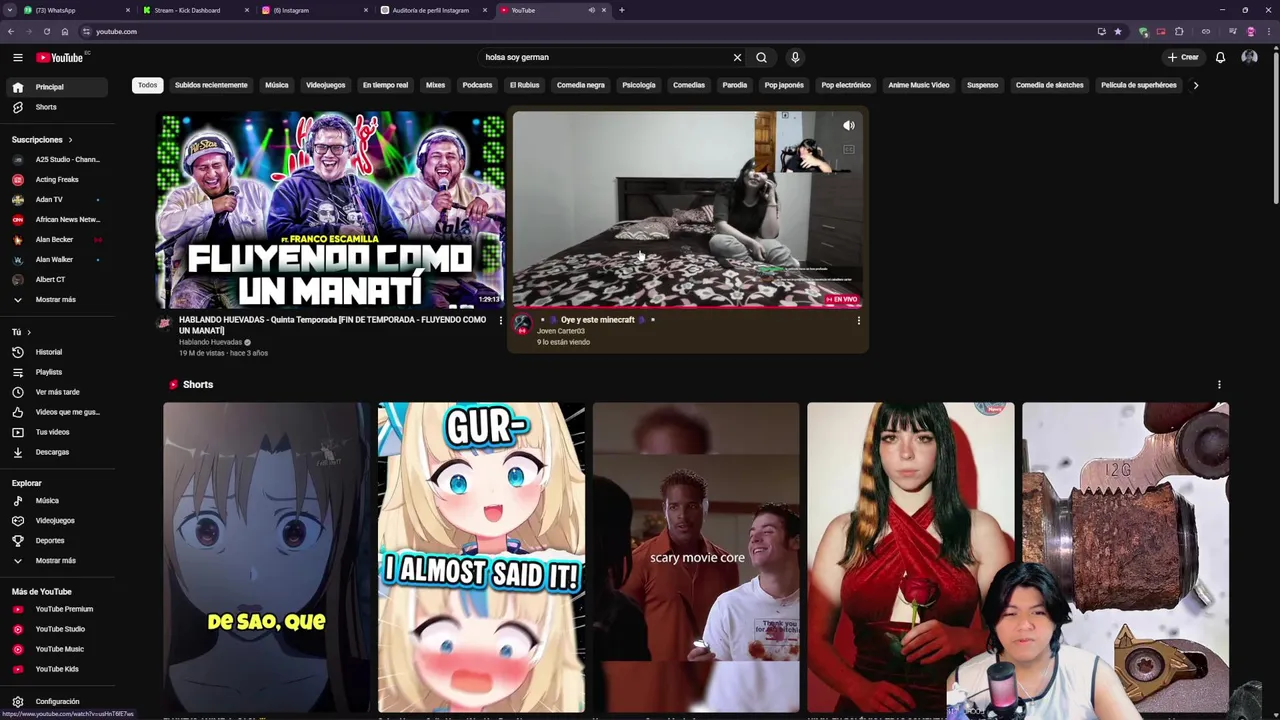Screen dimensions: 1280x720
Task: Open Playlists in sidebar
Action: coord(55,372)
